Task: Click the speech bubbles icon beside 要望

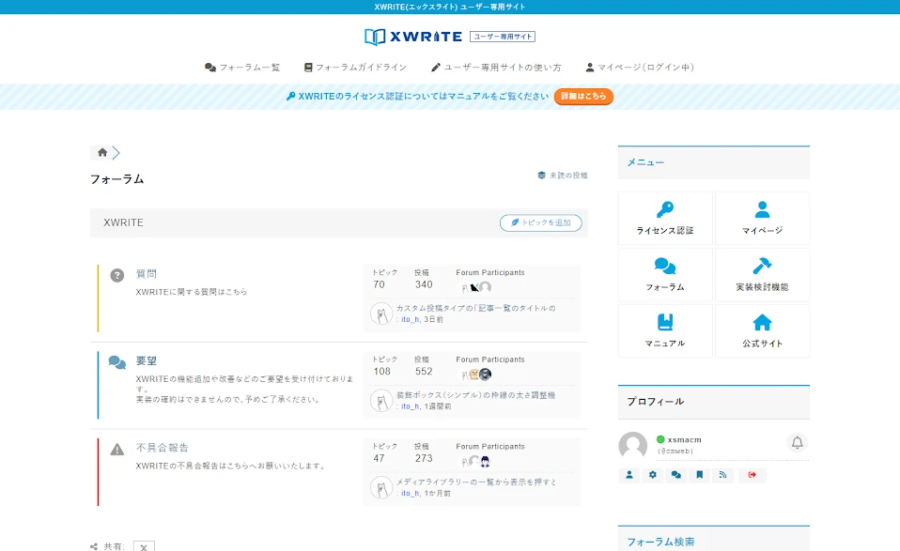Action: click(117, 362)
